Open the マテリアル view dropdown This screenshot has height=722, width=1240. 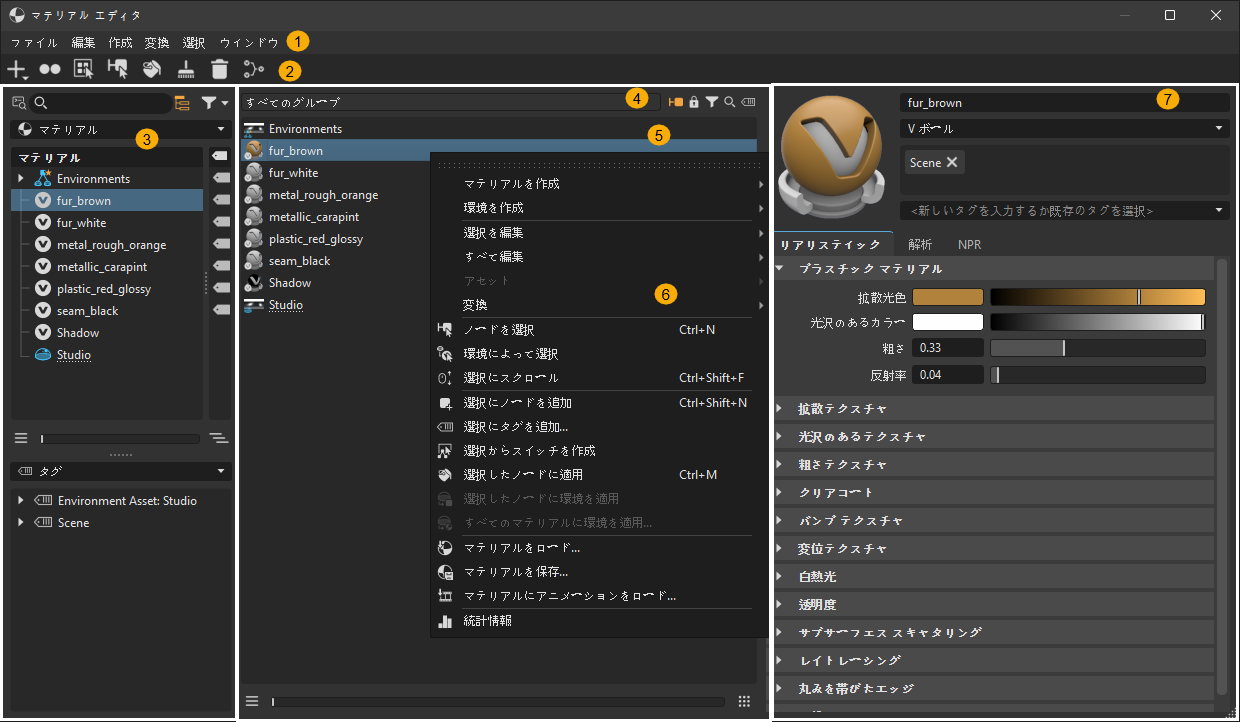(120, 129)
